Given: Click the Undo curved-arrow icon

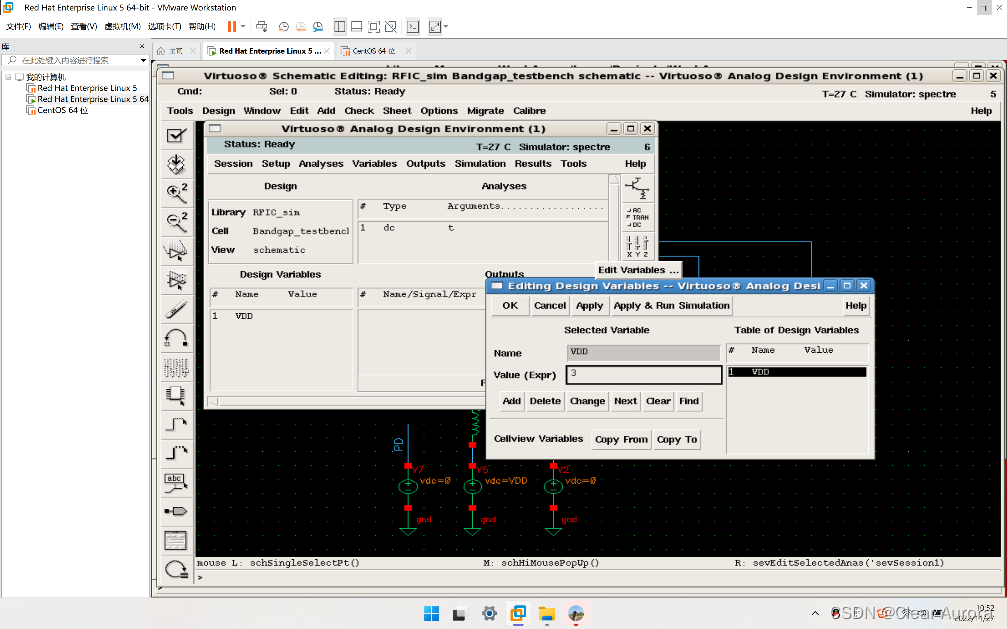Looking at the screenshot, I should pos(176,338).
